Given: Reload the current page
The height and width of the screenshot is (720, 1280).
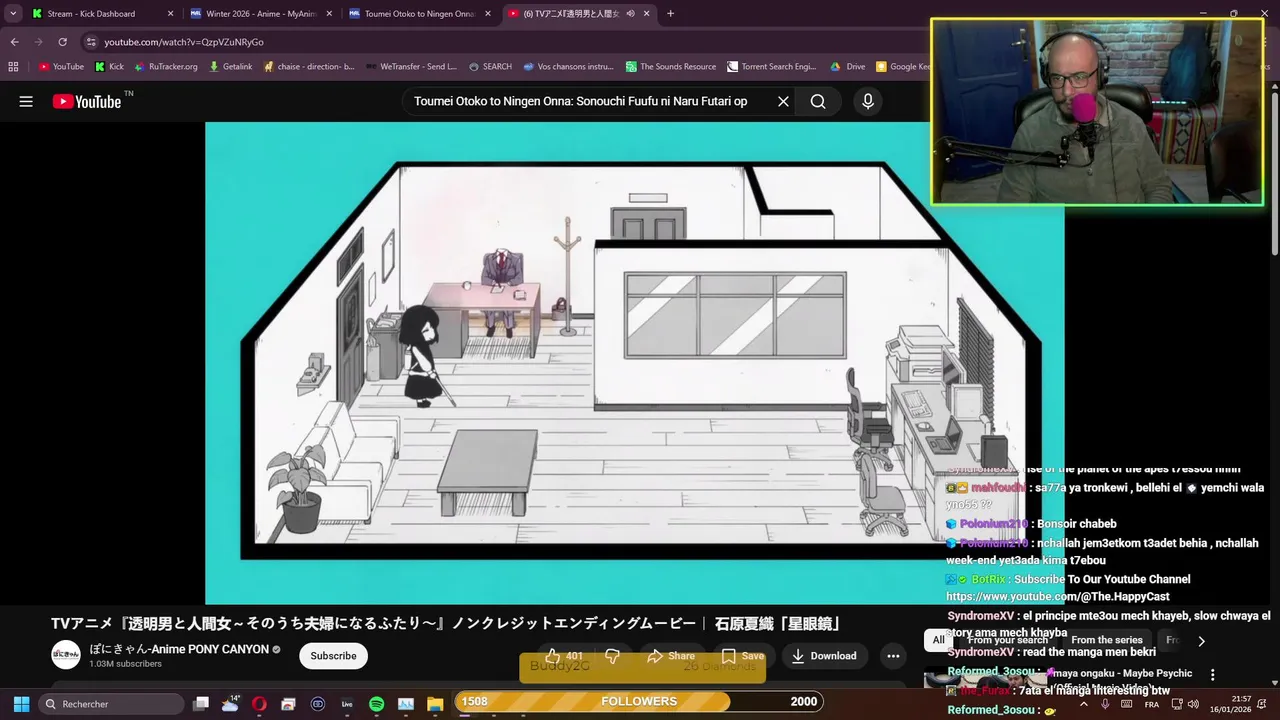Looking at the screenshot, I should tap(62, 42).
